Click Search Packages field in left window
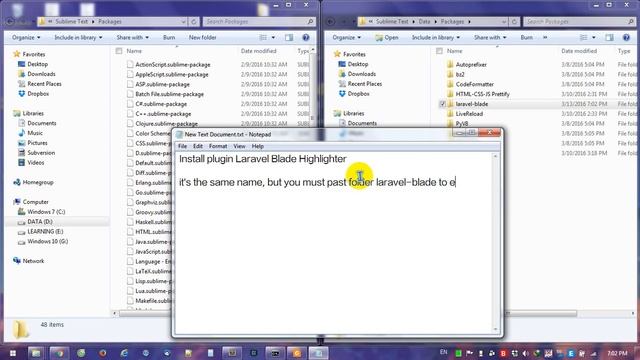640x360 pixels. (259, 22)
